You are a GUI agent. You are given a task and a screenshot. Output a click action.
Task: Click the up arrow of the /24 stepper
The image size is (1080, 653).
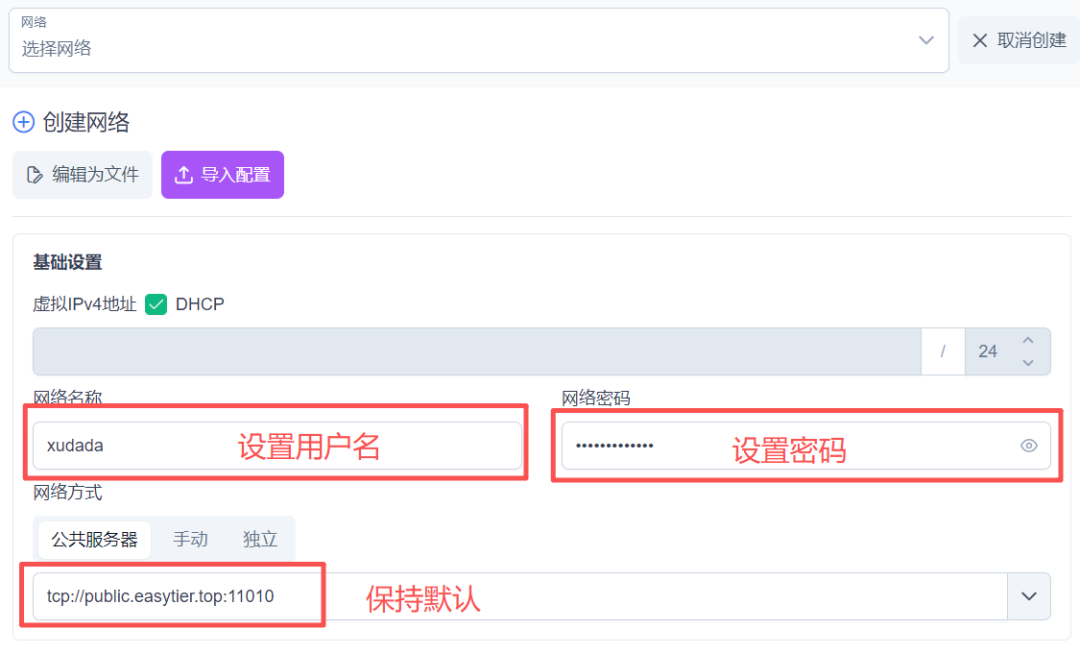point(1028,341)
